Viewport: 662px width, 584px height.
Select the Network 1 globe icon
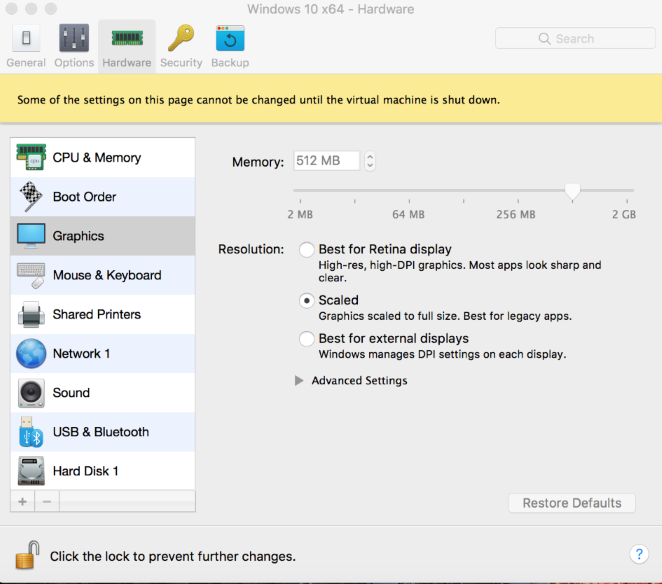tap(31, 354)
